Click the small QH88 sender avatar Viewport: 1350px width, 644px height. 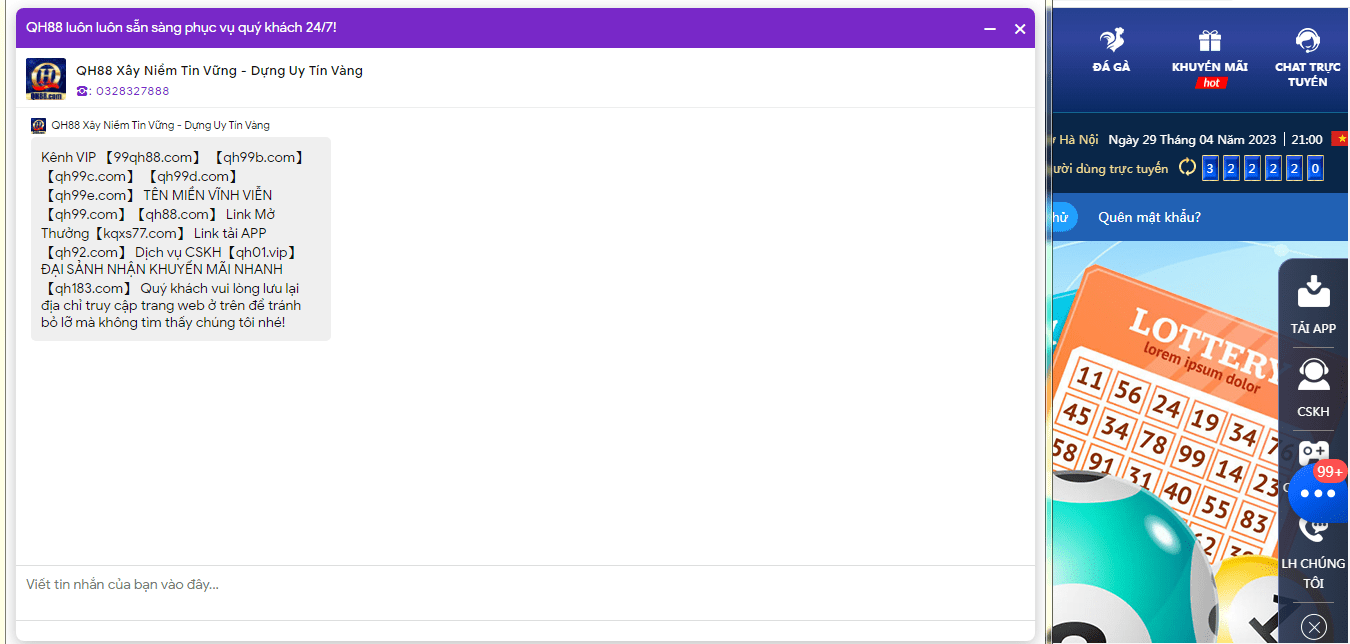tap(39, 126)
